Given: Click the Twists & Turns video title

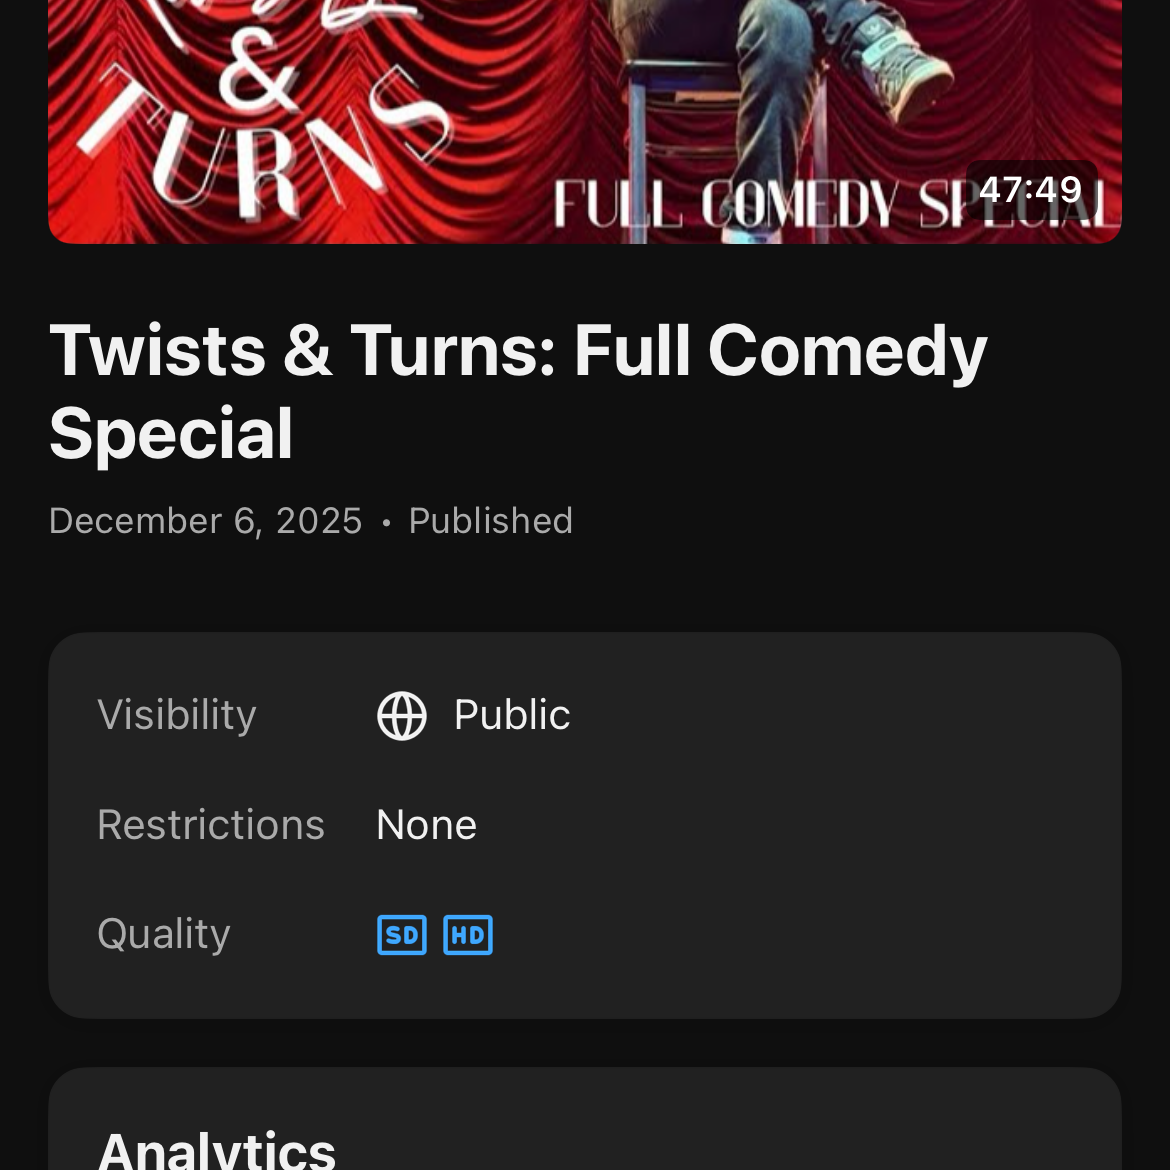Looking at the screenshot, I should (518, 392).
